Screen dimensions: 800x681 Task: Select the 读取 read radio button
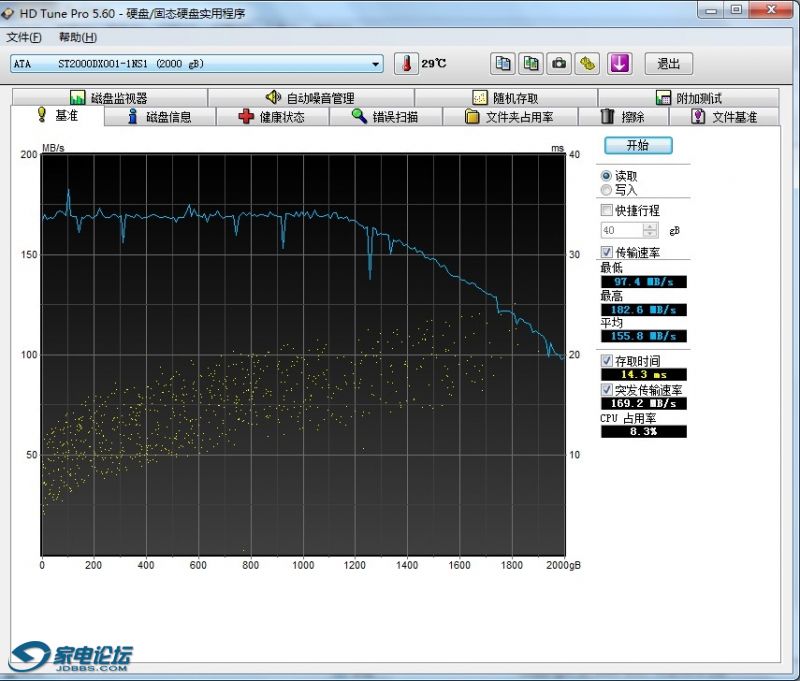[606, 176]
